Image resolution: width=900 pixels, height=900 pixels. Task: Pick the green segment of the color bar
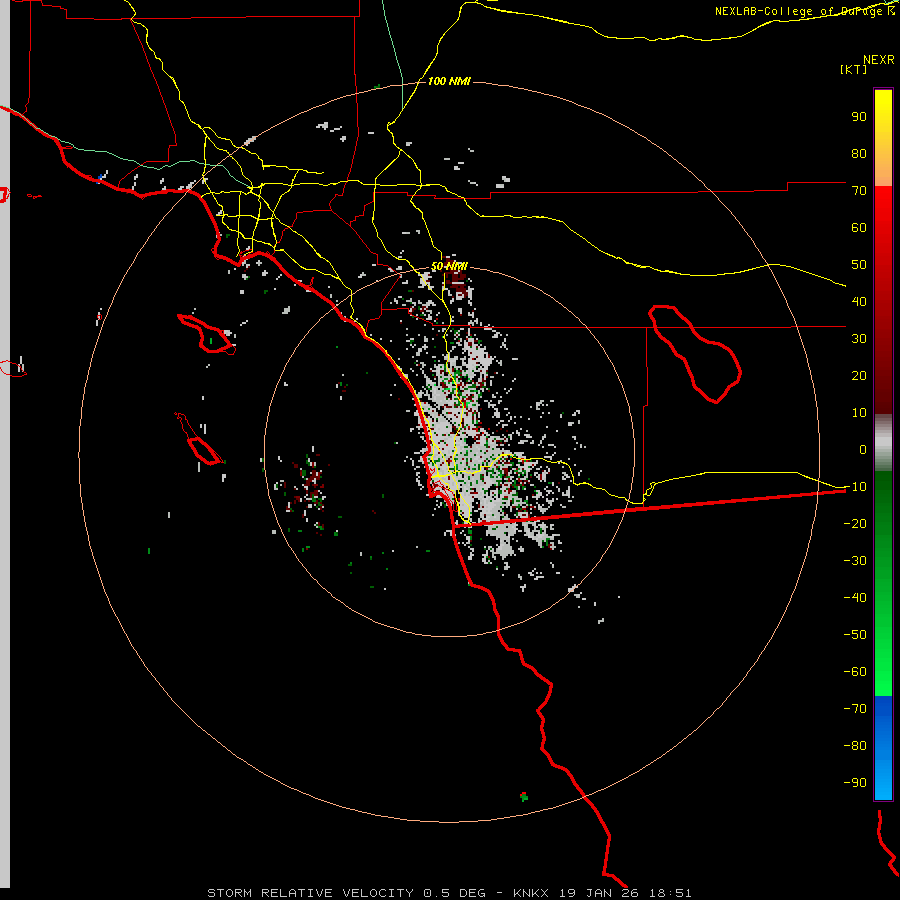coord(883,584)
